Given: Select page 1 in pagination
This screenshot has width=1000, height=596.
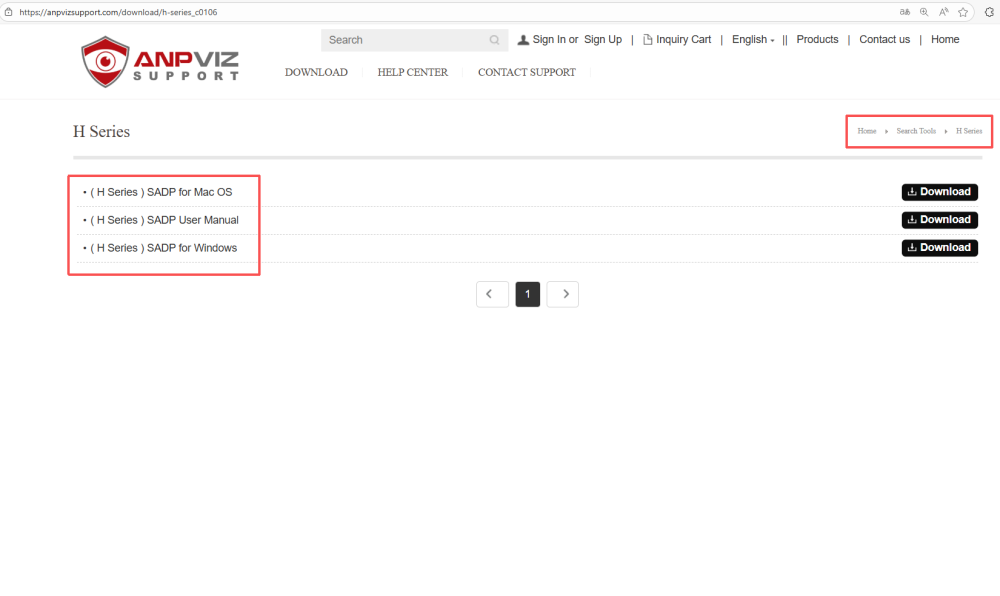Looking at the screenshot, I should (x=527, y=294).
